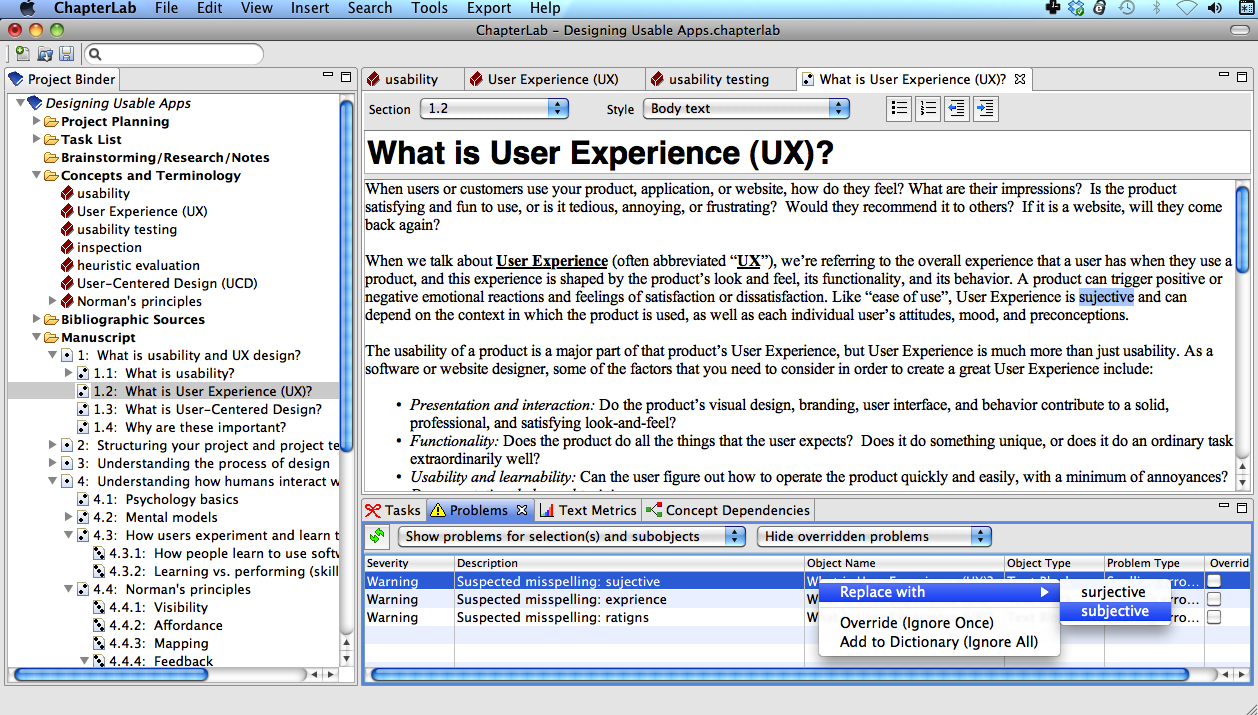
Task: Switch to the Text Metrics tab
Action: (x=588, y=510)
